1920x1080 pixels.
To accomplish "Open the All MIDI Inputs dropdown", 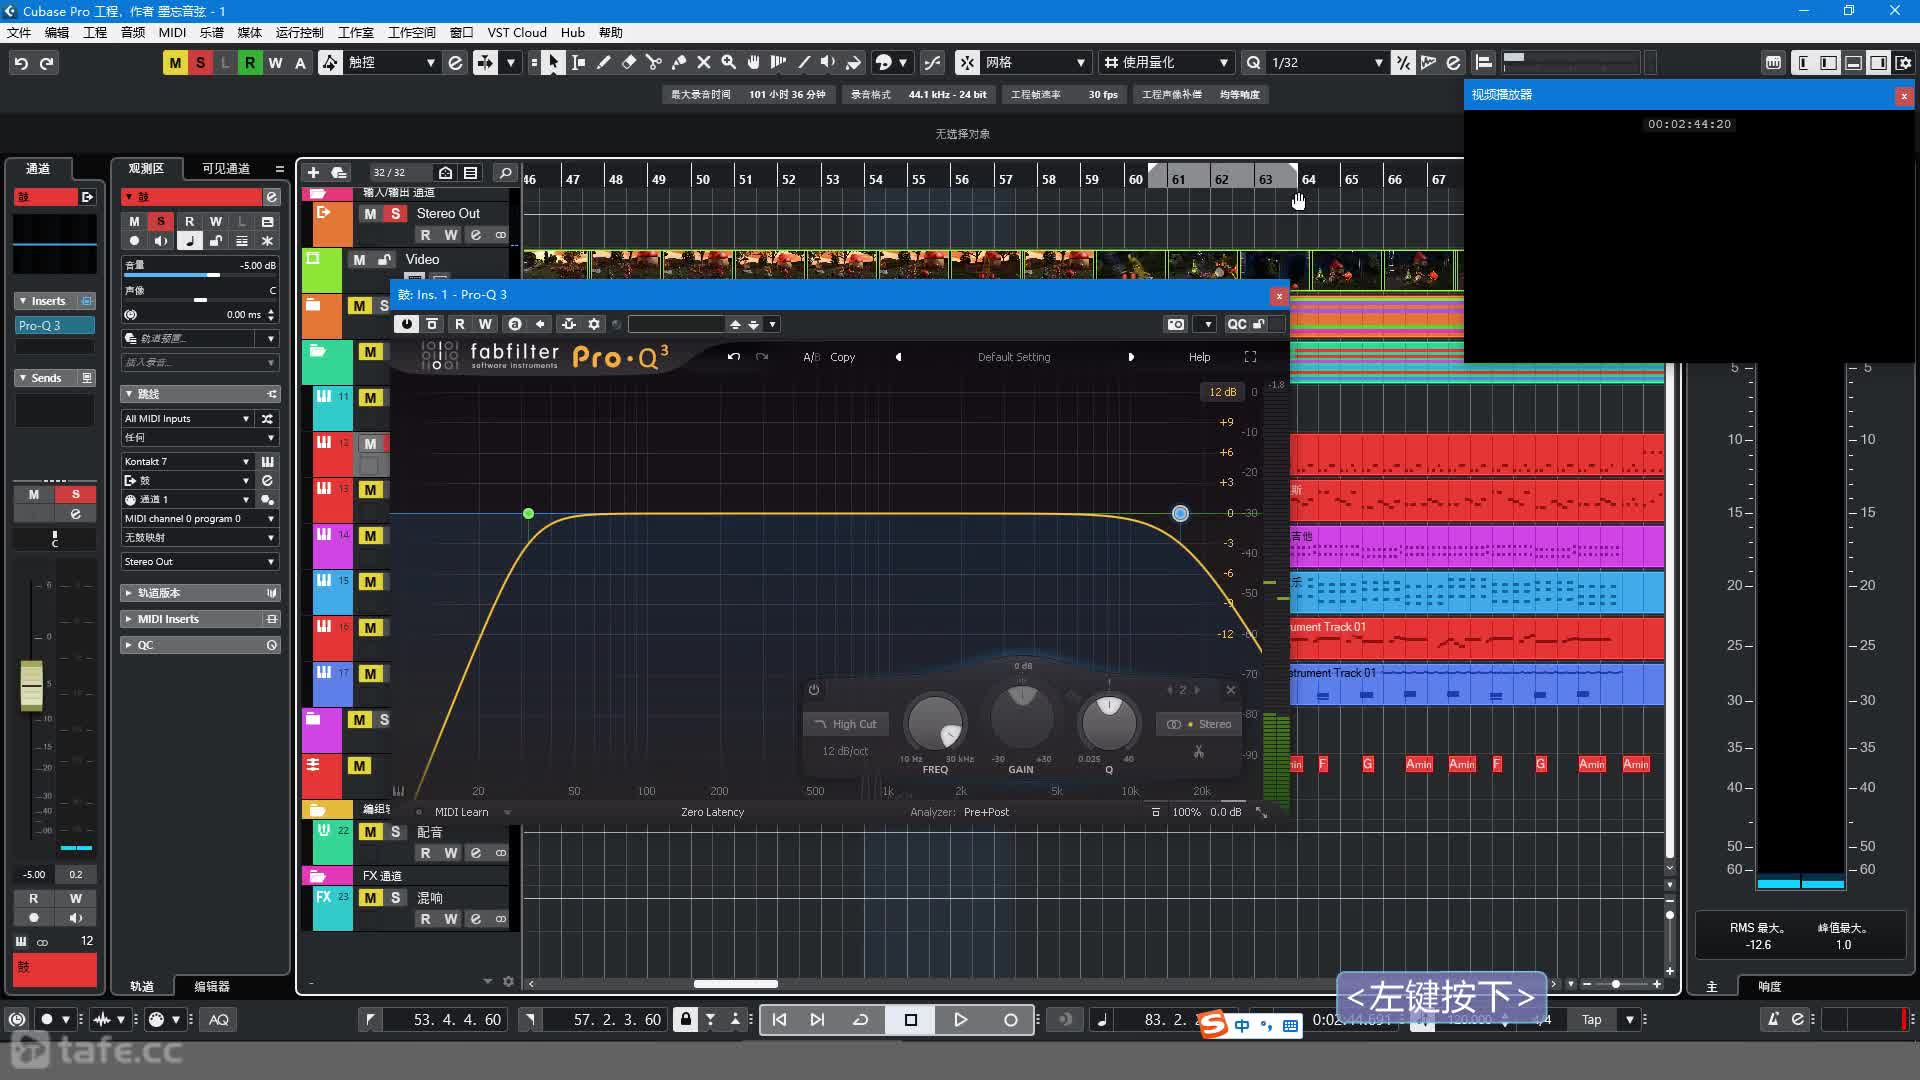I will point(187,419).
